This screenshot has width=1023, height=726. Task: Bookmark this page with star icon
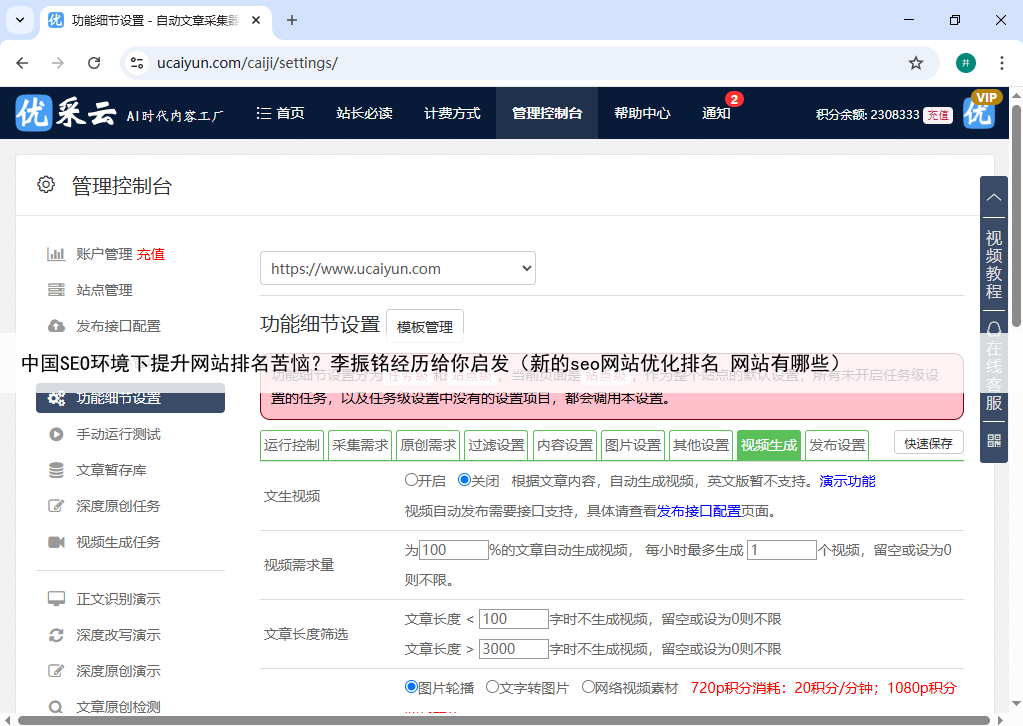coord(915,63)
